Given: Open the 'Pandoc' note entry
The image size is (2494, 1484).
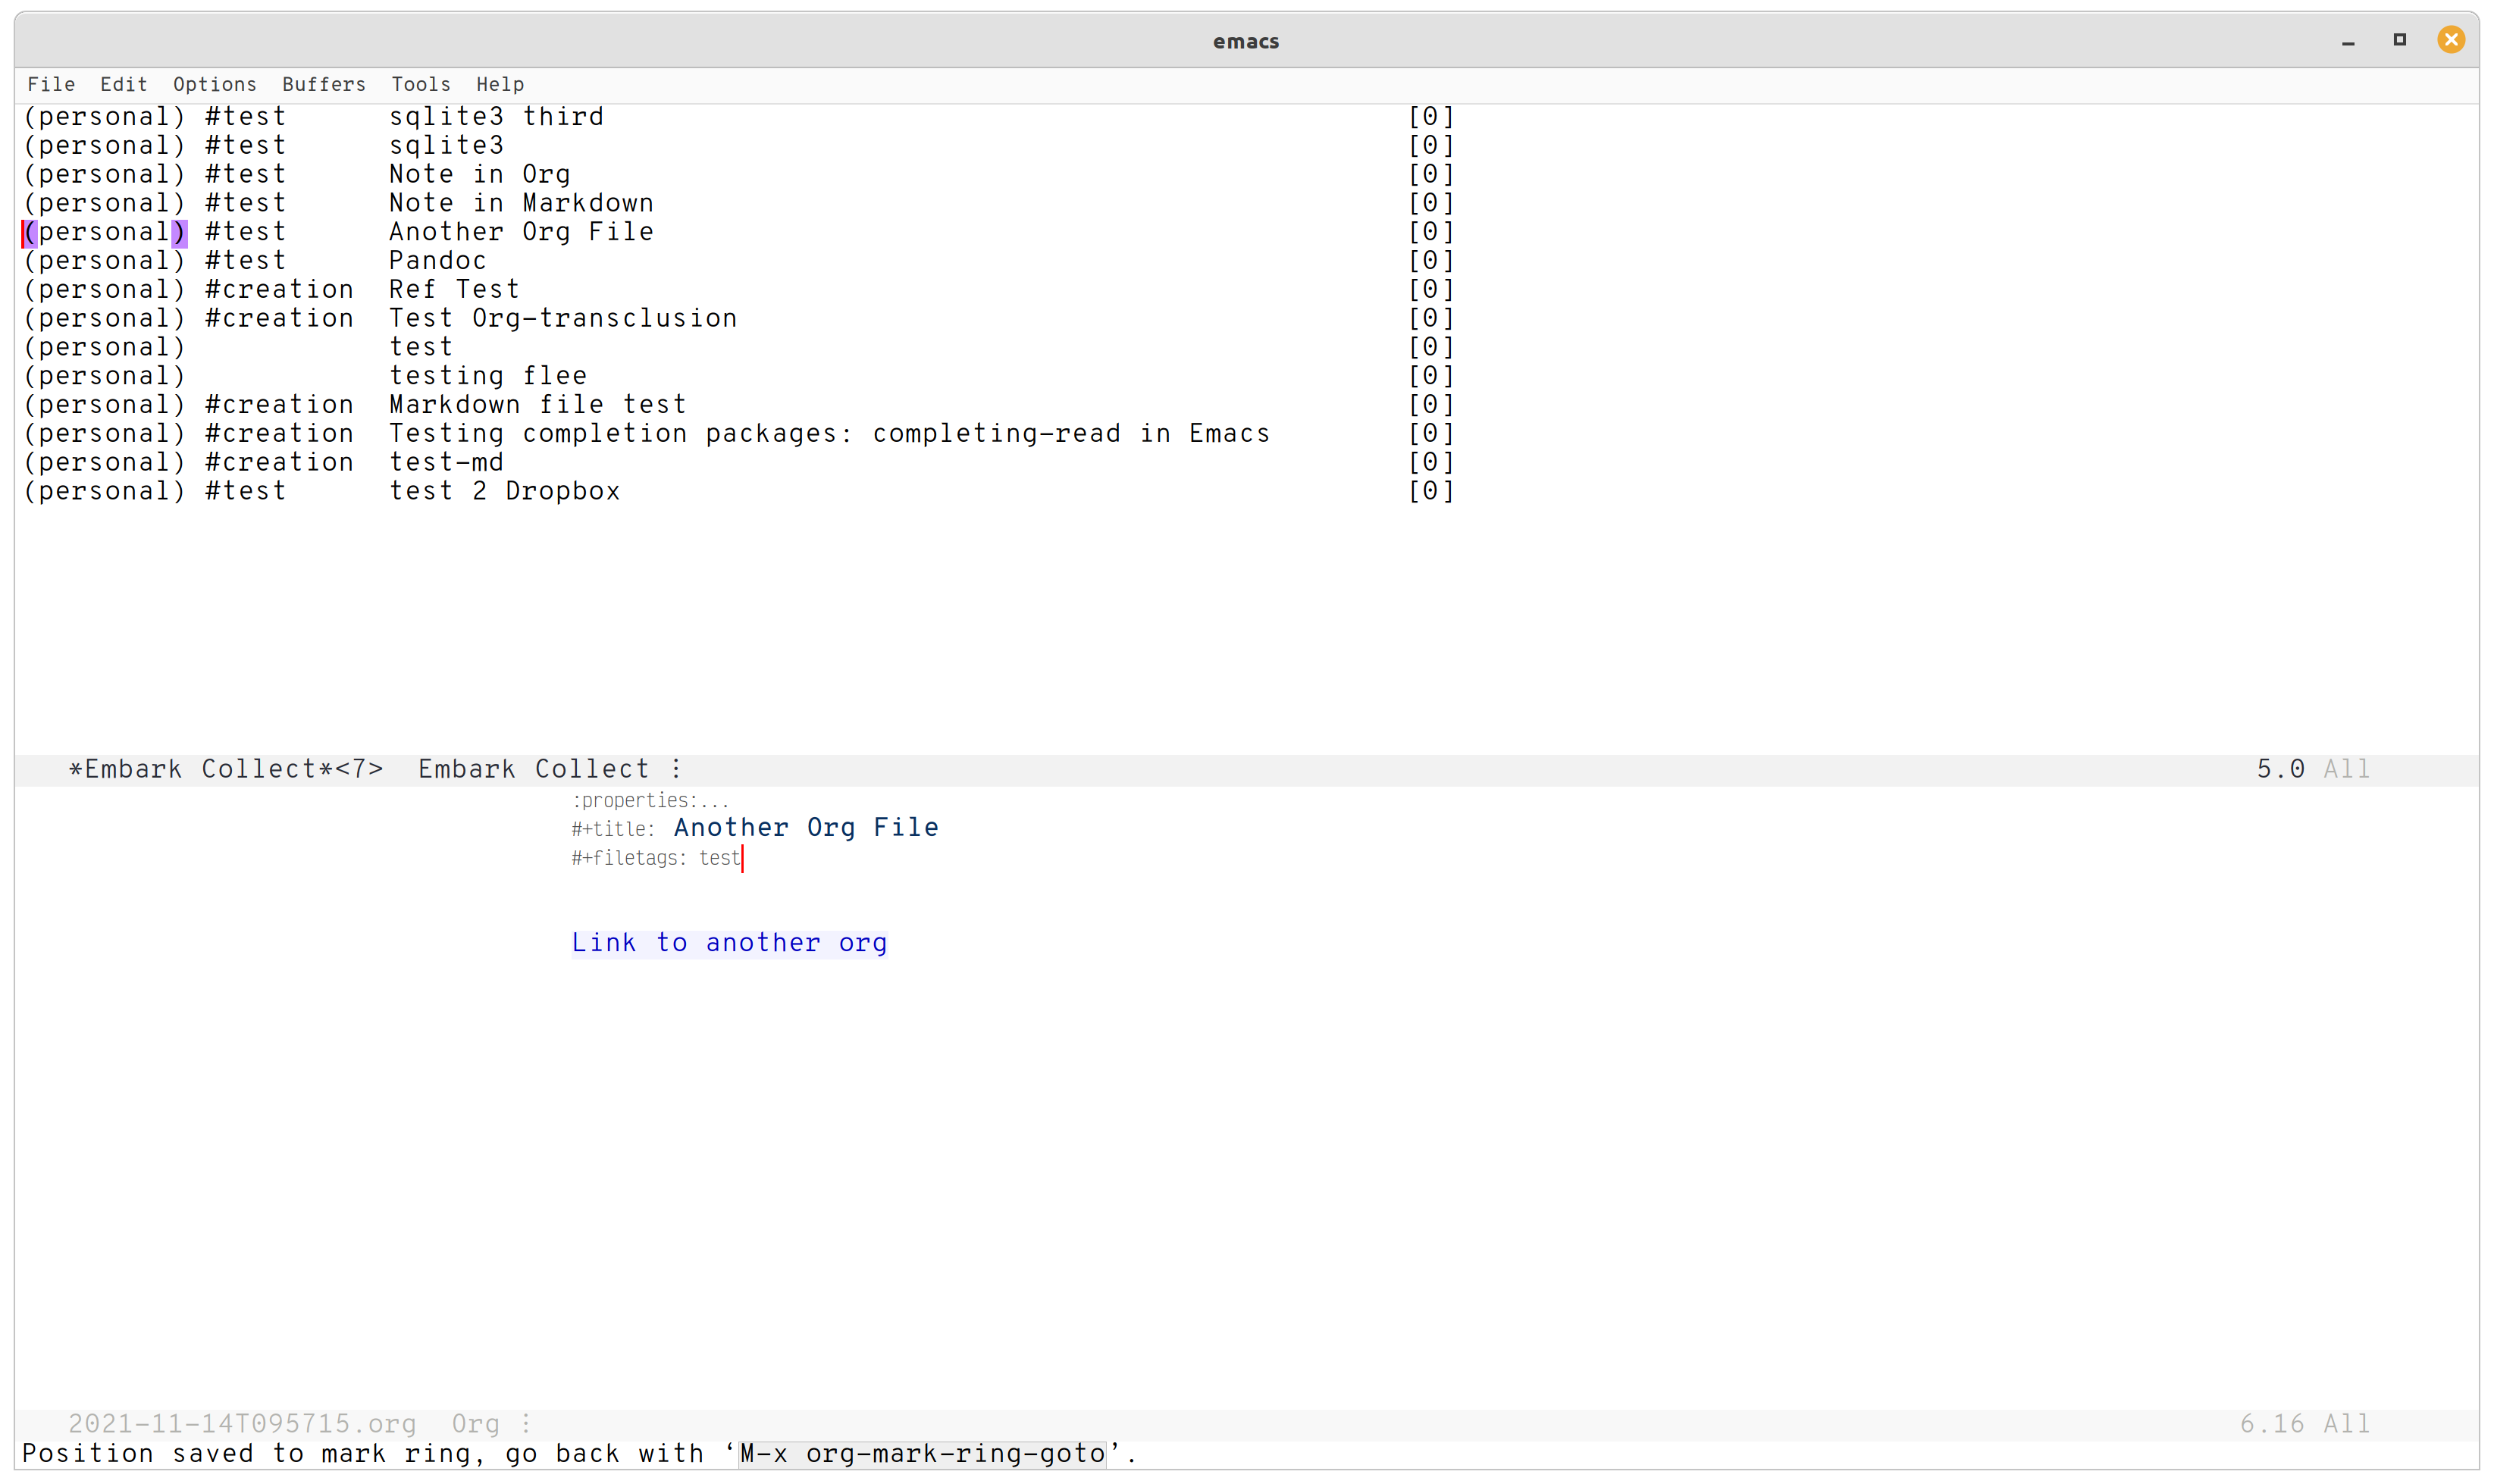Looking at the screenshot, I should 437,261.
